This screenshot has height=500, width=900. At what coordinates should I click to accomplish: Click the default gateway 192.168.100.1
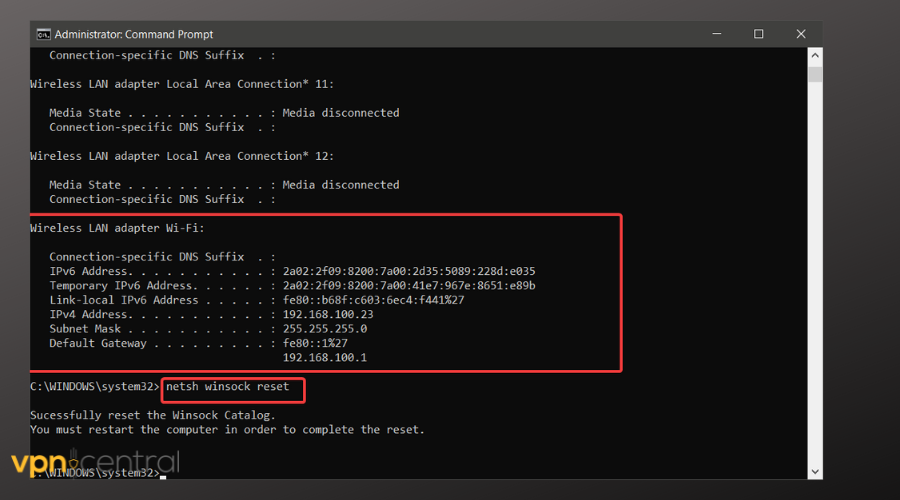point(324,357)
